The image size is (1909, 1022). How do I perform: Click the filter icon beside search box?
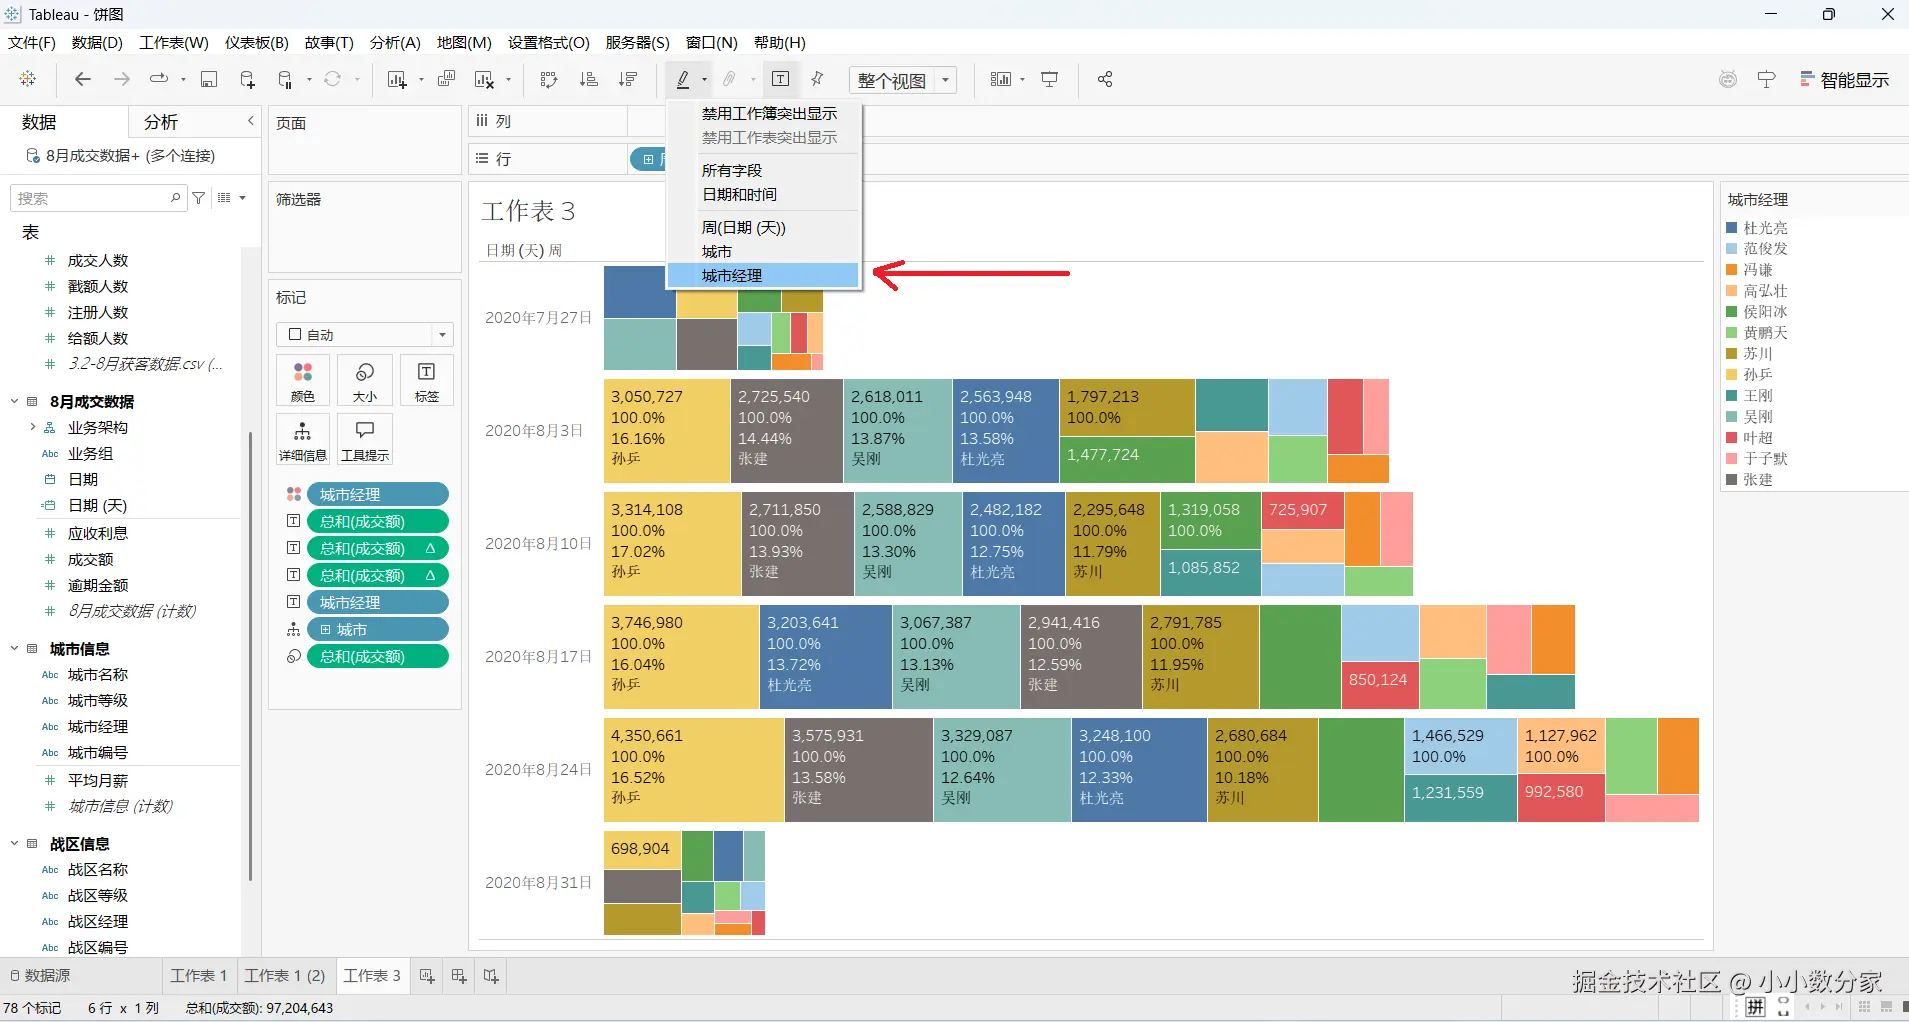199,198
